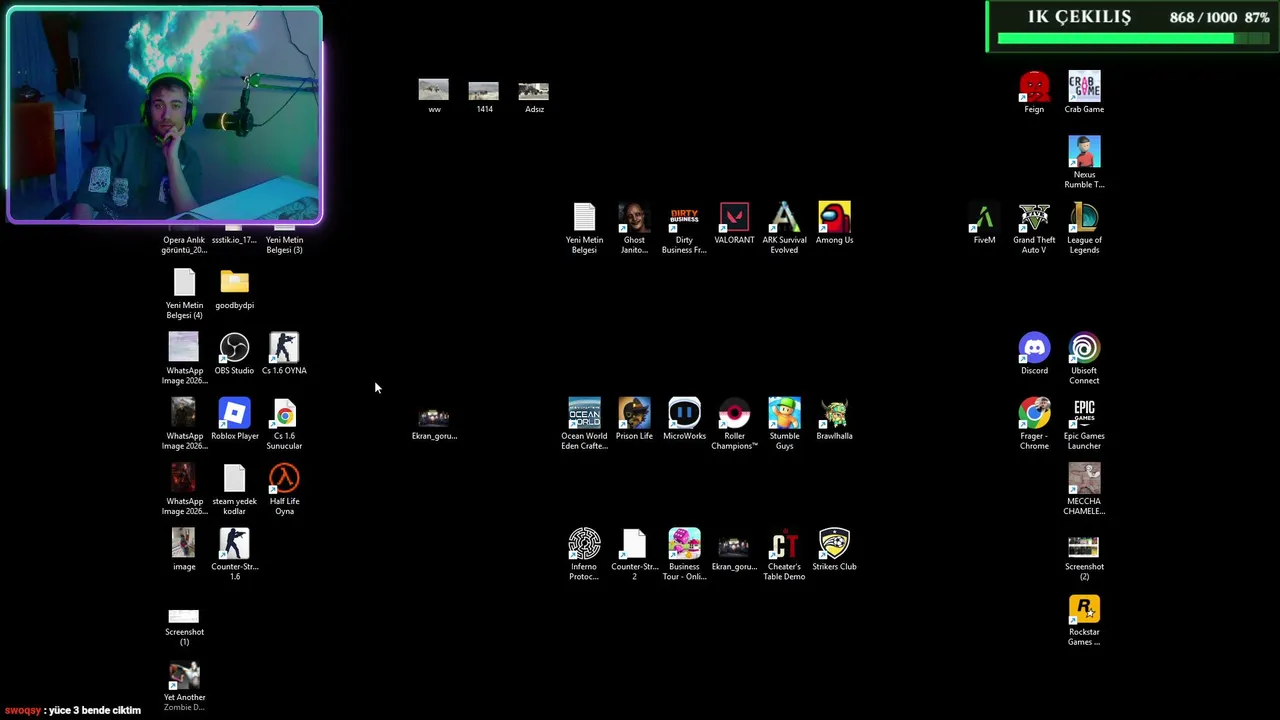Select the ARK Survival Evolved icon
Screen dimensions: 1280x720
(784, 218)
